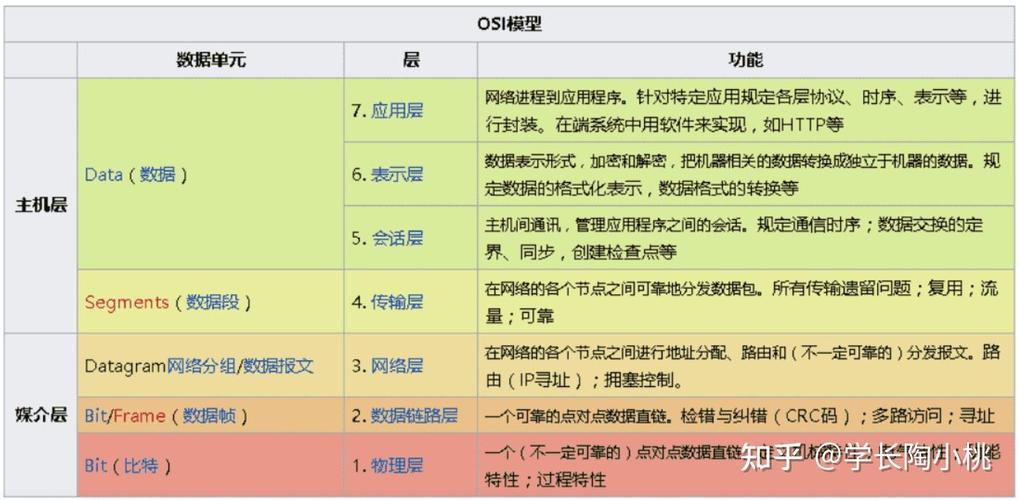Open the 应用层 link in layer 7 row
This screenshot has height=500, width=1019.
click(x=397, y=111)
